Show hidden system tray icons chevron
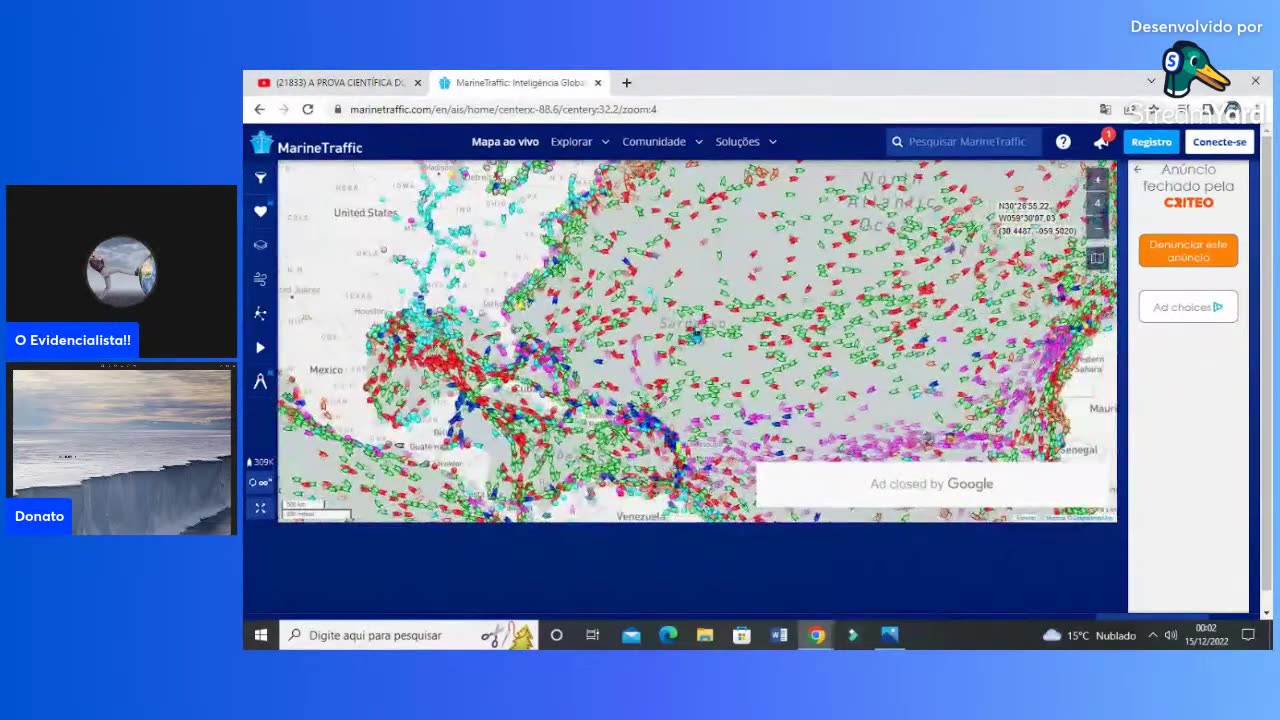The height and width of the screenshot is (720, 1280). (1152, 635)
